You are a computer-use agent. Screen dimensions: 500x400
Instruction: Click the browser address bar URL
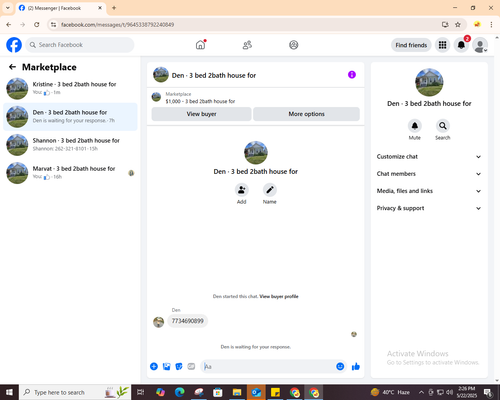[117, 25]
